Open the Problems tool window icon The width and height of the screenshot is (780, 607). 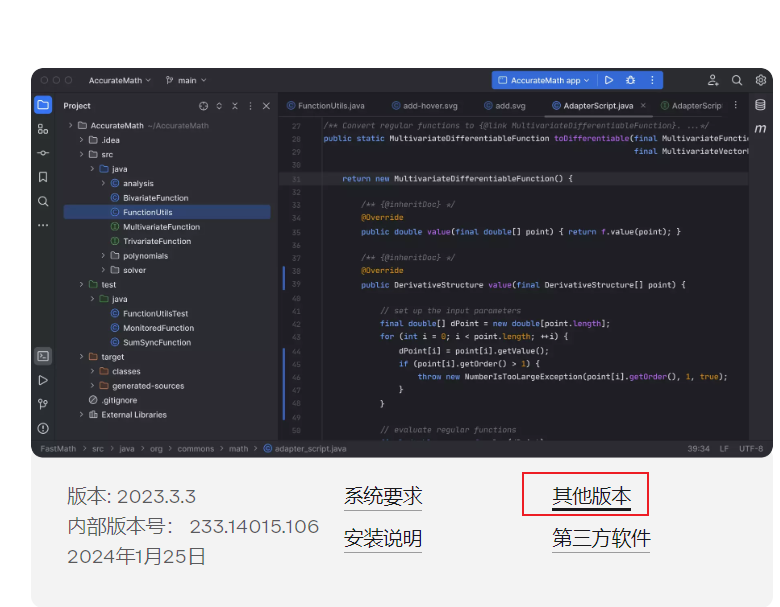[43, 428]
